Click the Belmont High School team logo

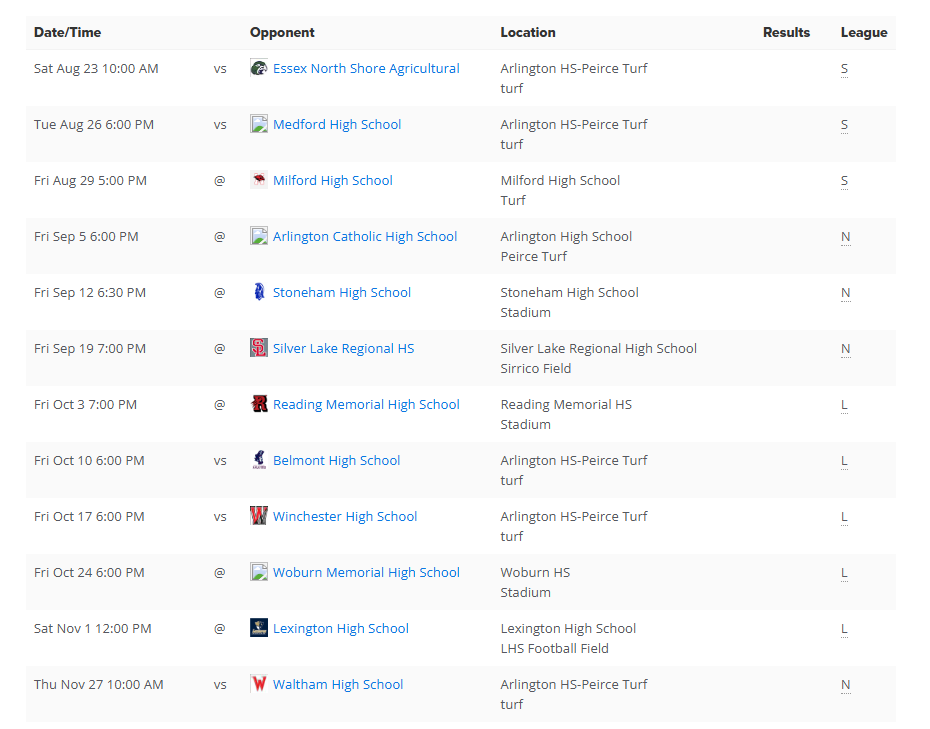259,460
